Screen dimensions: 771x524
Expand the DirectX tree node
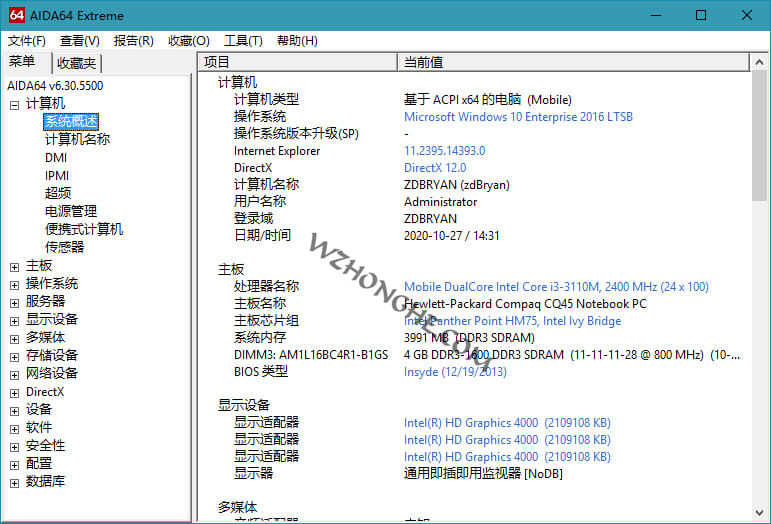pyautogui.click(x=14, y=392)
